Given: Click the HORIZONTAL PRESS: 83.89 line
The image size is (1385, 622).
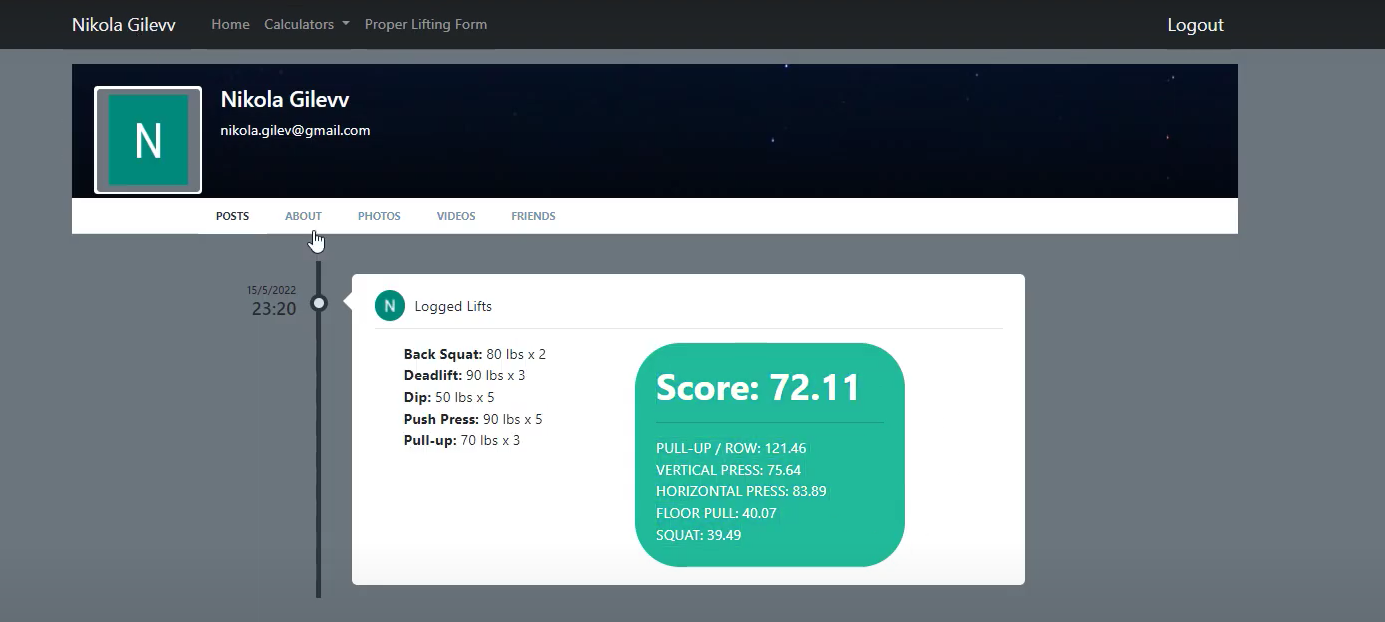Looking at the screenshot, I should (x=741, y=491).
